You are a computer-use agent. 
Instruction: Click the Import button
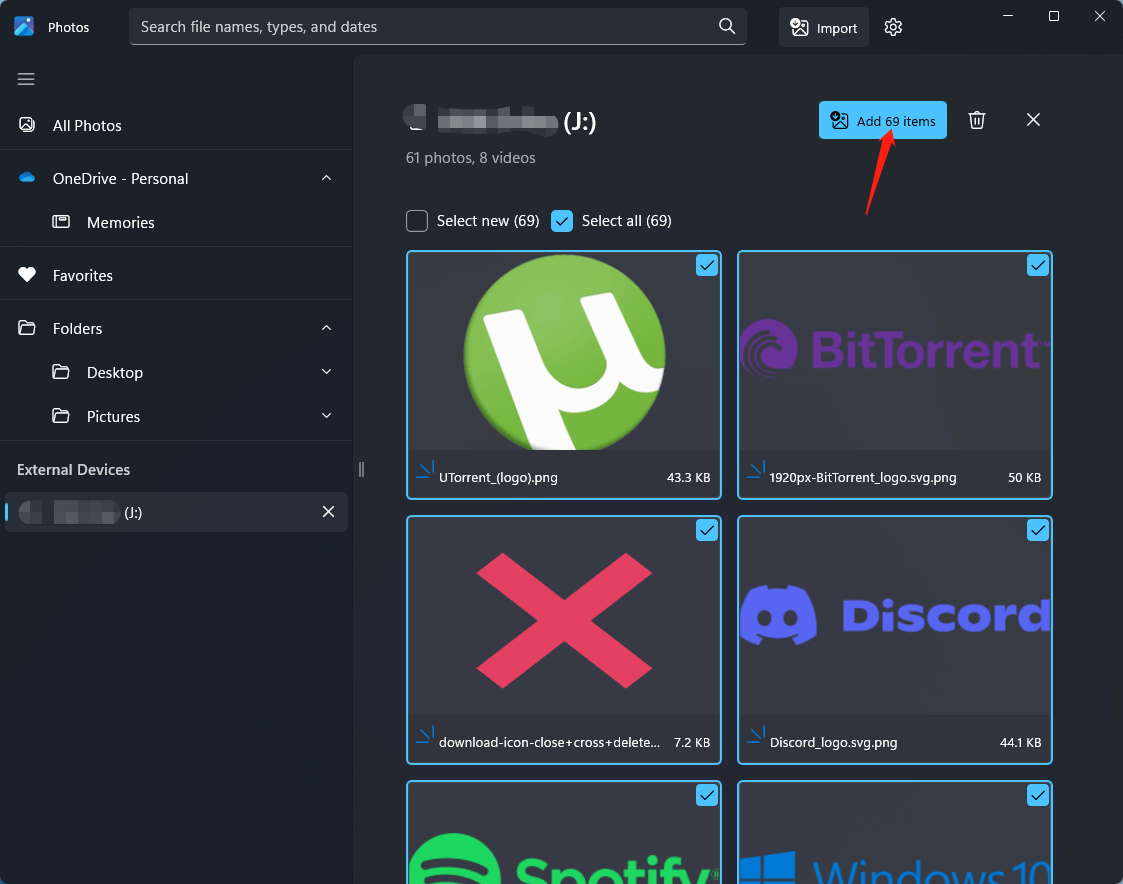pyautogui.click(x=824, y=27)
